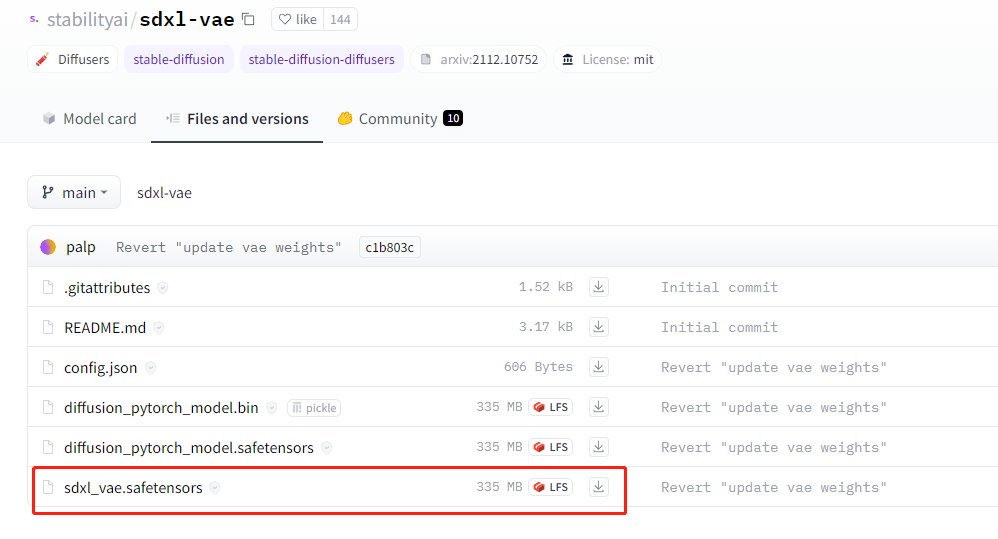Image resolution: width=998 pixels, height=539 pixels.
Task: Open the 144 likes count
Action: [341, 20]
